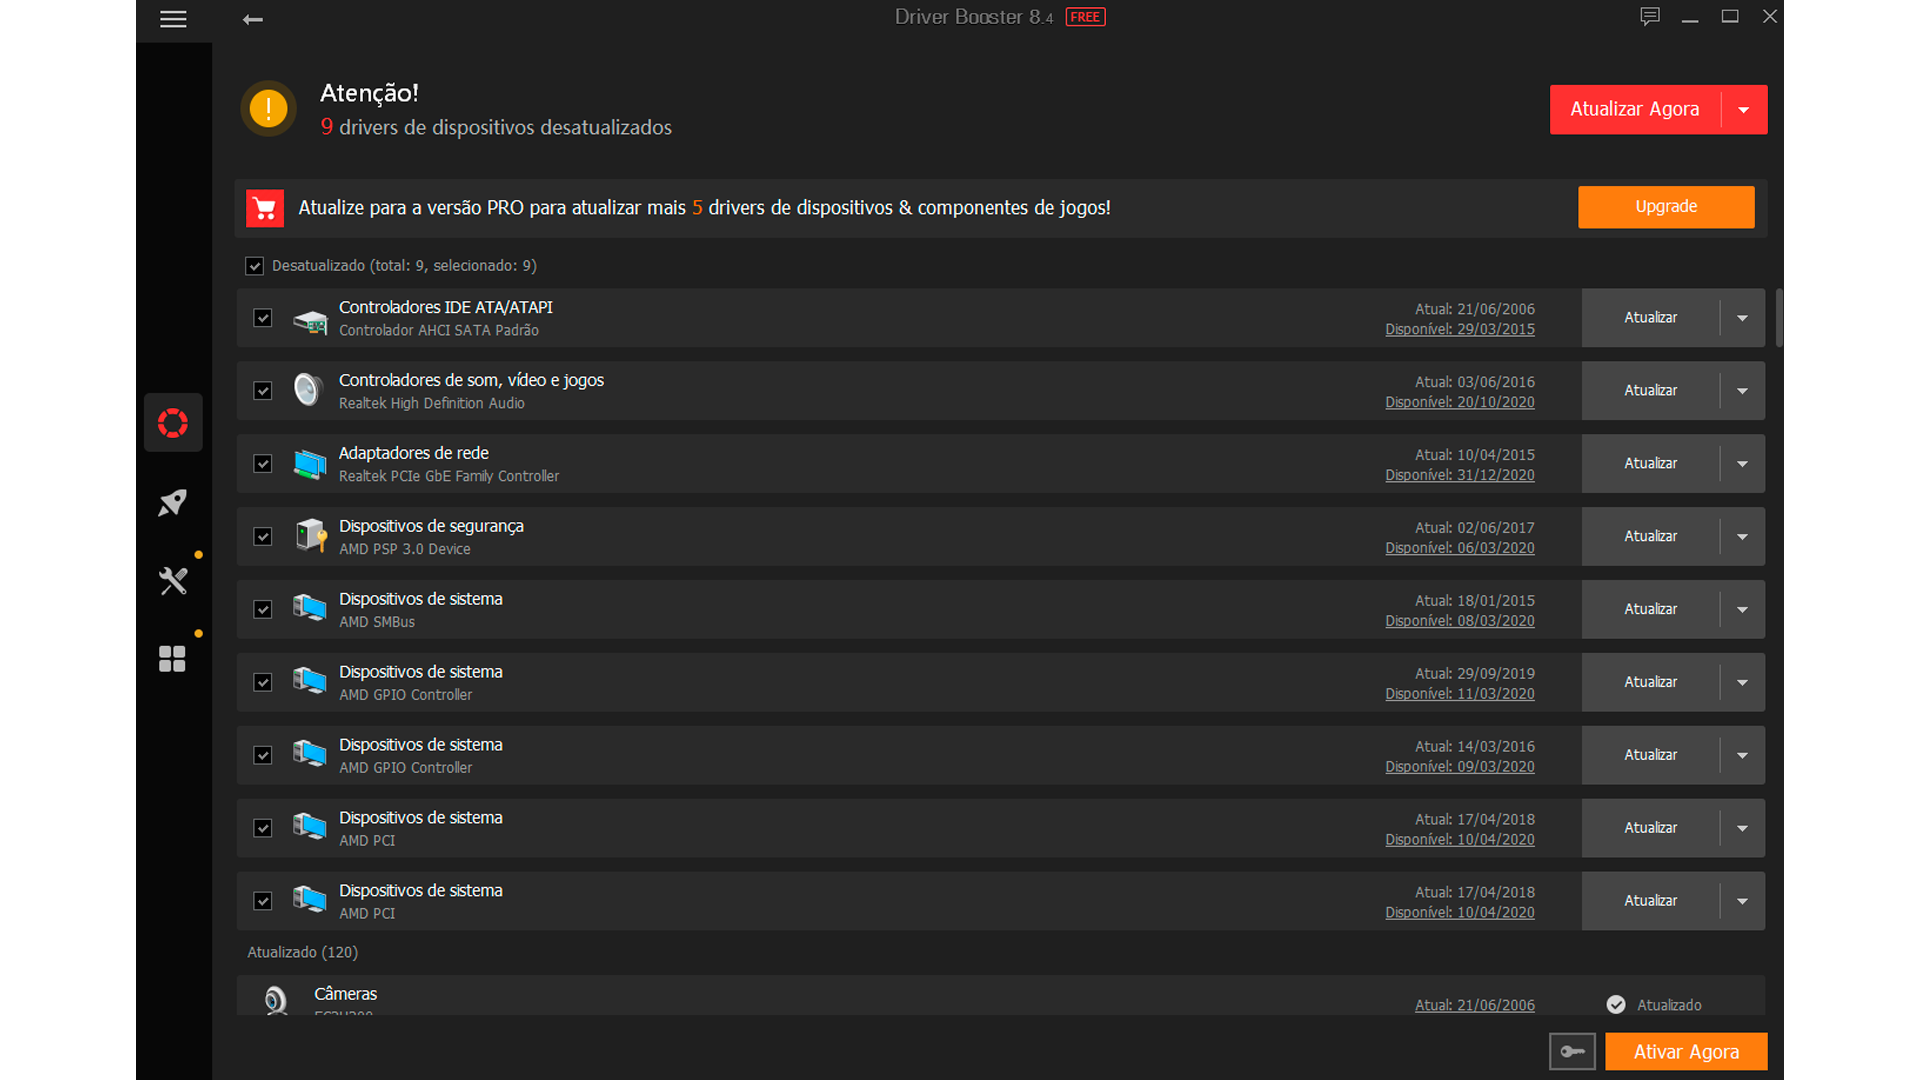The height and width of the screenshot is (1080, 1920).
Task: Click the AMD PSP security device icon
Action: coord(311,536)
